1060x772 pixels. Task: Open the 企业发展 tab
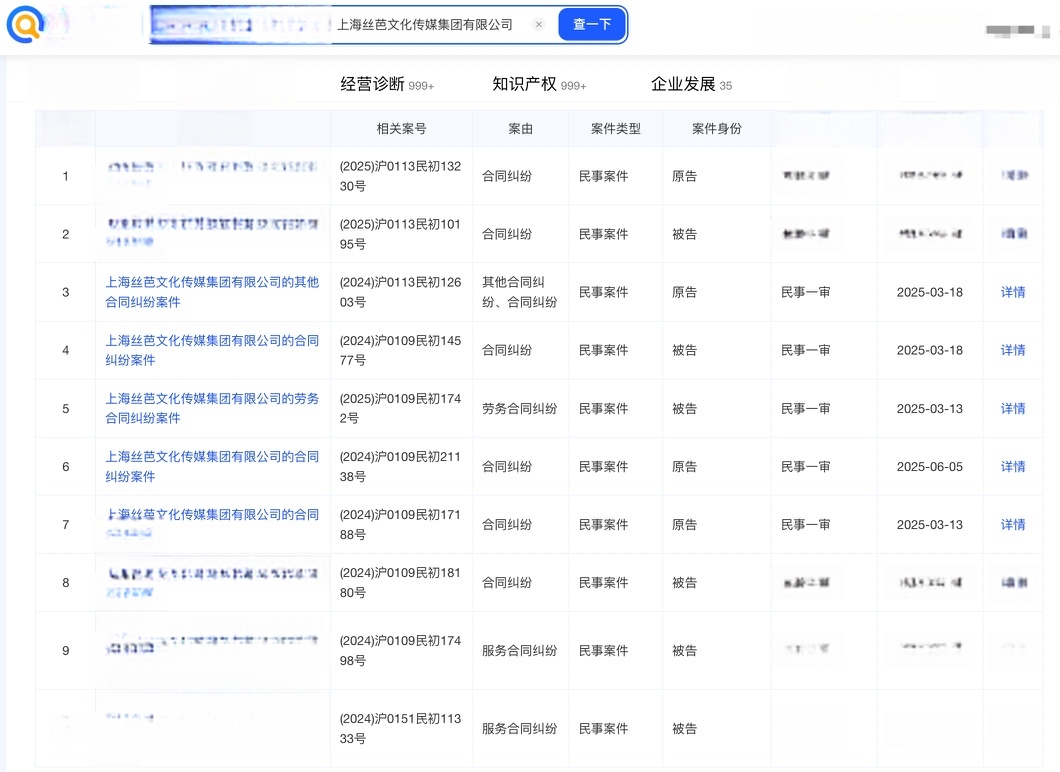point(691,85)
